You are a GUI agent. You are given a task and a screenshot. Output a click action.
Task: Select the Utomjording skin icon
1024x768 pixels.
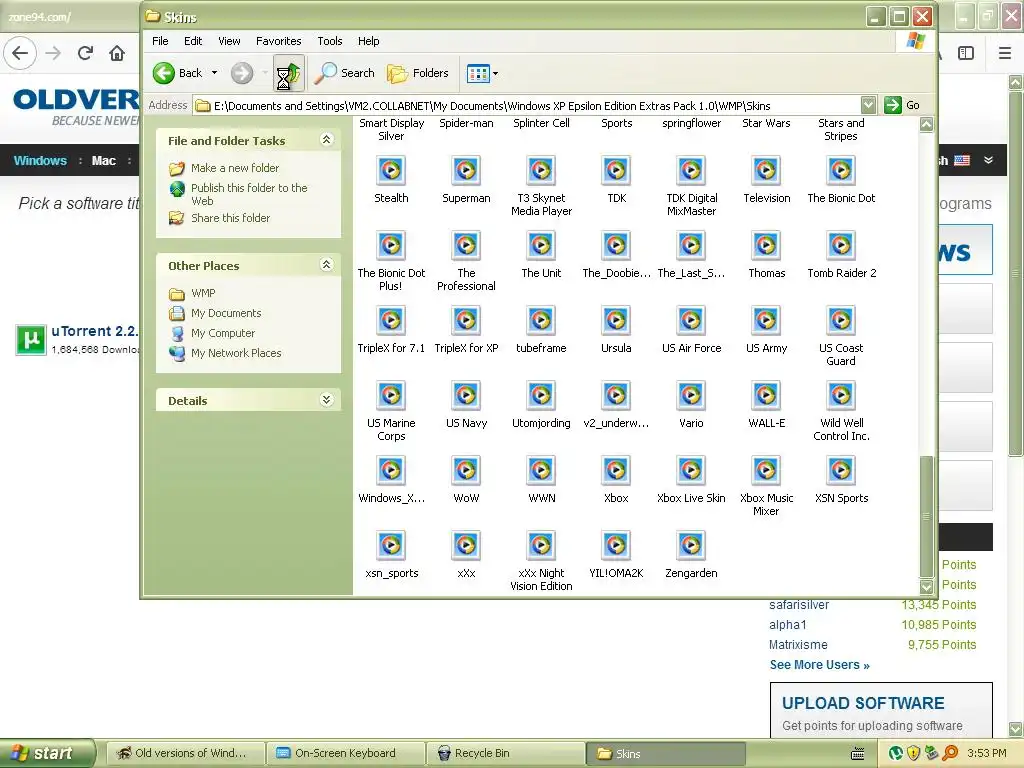[x=541, y=396]
